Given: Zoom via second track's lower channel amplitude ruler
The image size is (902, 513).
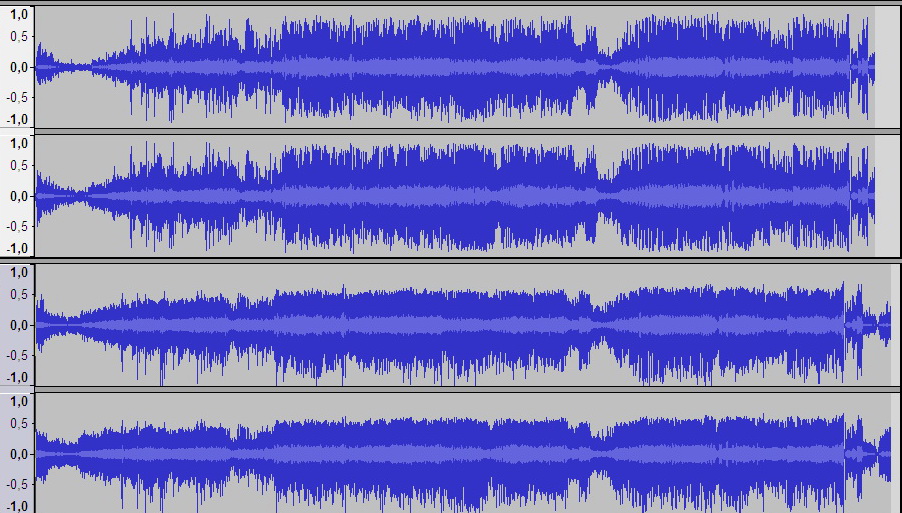Looking at the screenshot, I should tap(17, 453).
